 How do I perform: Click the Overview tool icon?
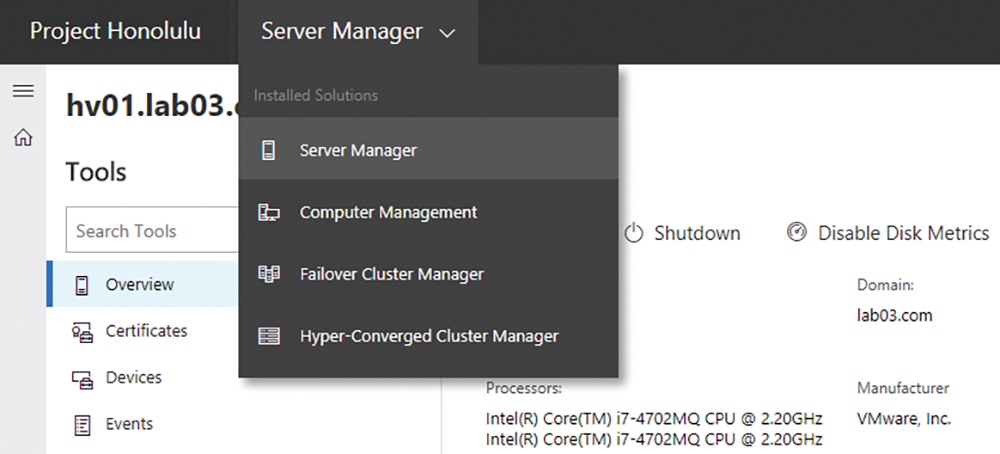(82, 285)
